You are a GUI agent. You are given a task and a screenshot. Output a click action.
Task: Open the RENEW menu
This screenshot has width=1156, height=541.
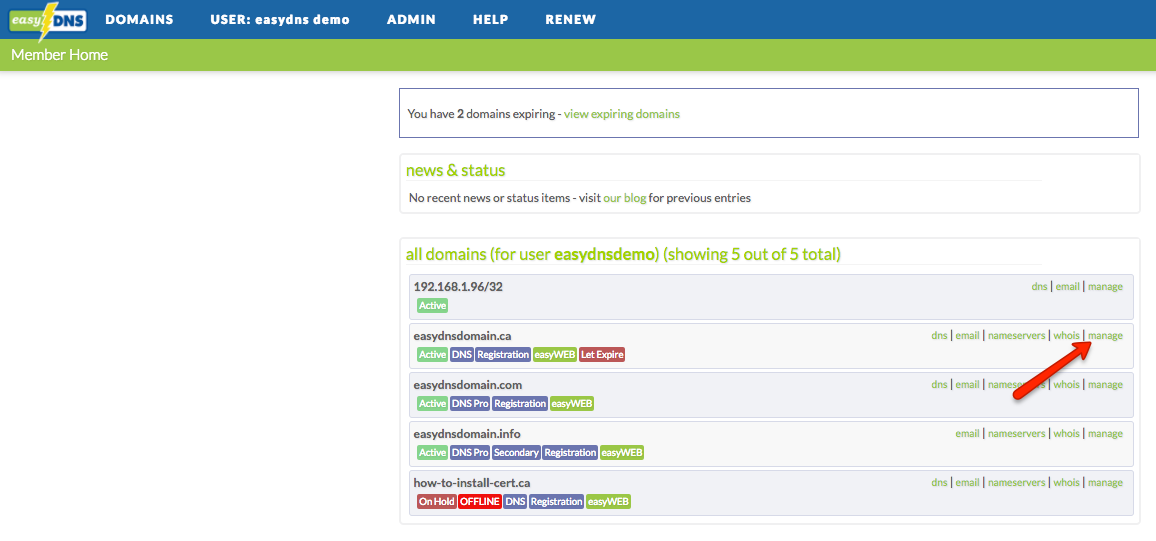[571, 20]
